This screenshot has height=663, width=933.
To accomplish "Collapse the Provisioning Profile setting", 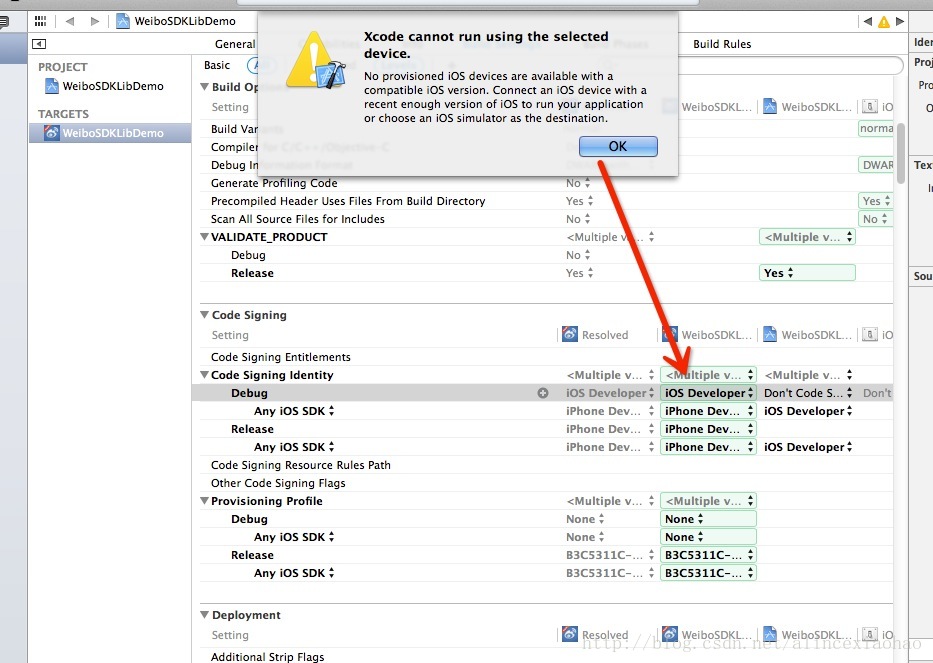I will 205,501.
